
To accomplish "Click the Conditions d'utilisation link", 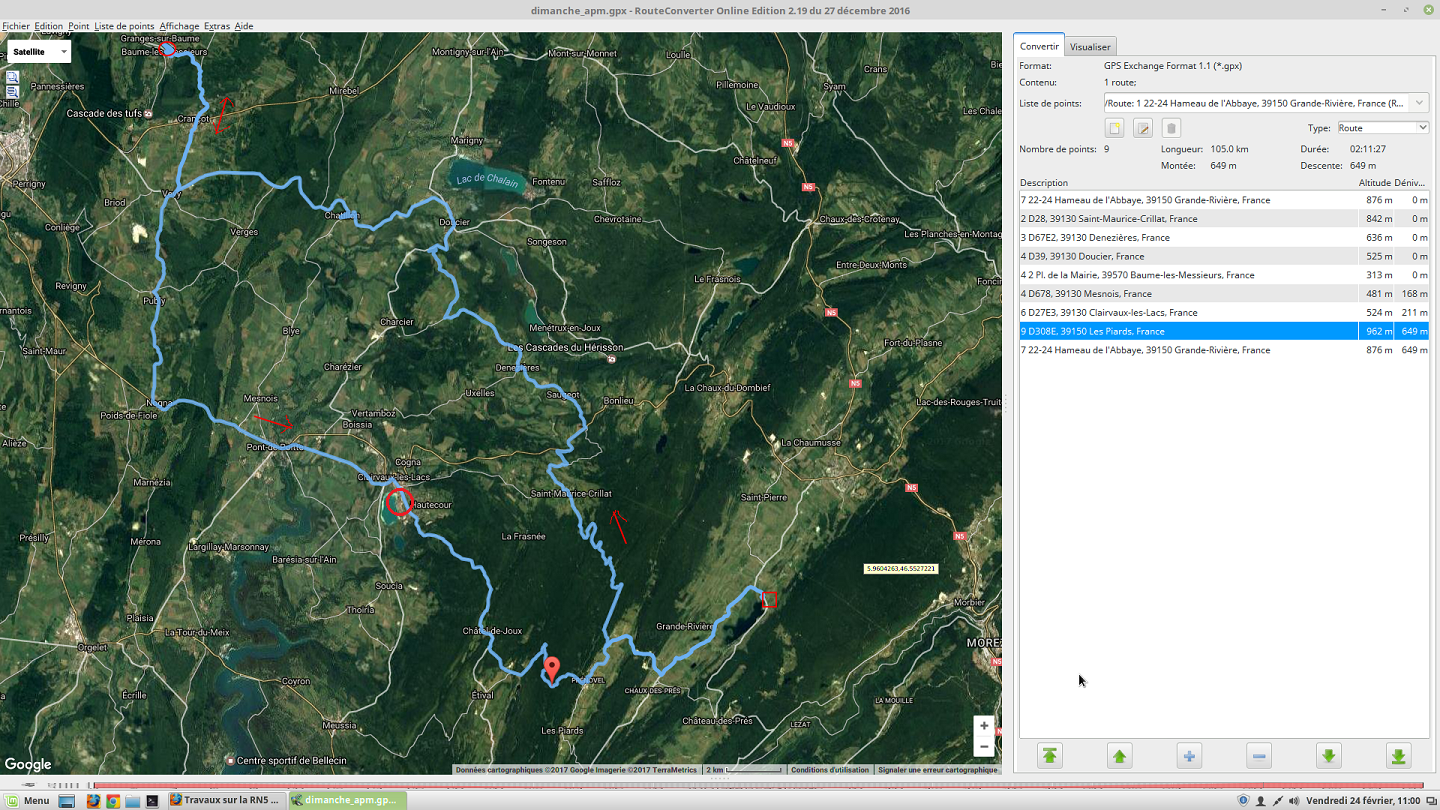I will click(830, 770).
